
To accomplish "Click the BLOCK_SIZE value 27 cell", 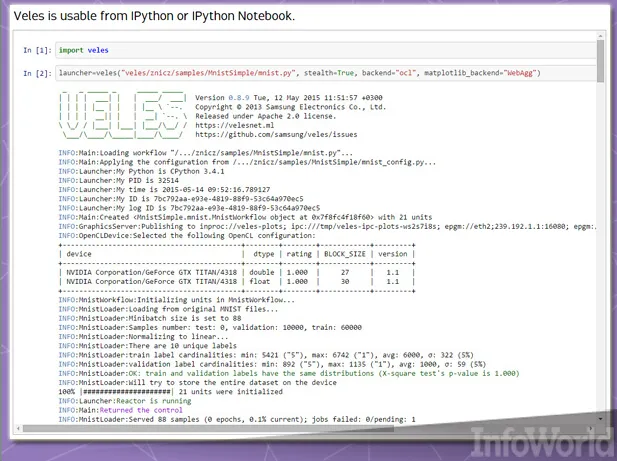I will pyautogui.click(x=345, y=272).
